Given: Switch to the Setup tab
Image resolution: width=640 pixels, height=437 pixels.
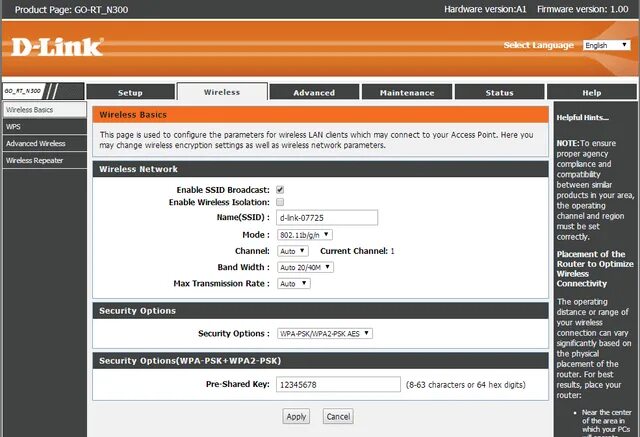Looking at the screenshot, I should click(x=130, y=92).
